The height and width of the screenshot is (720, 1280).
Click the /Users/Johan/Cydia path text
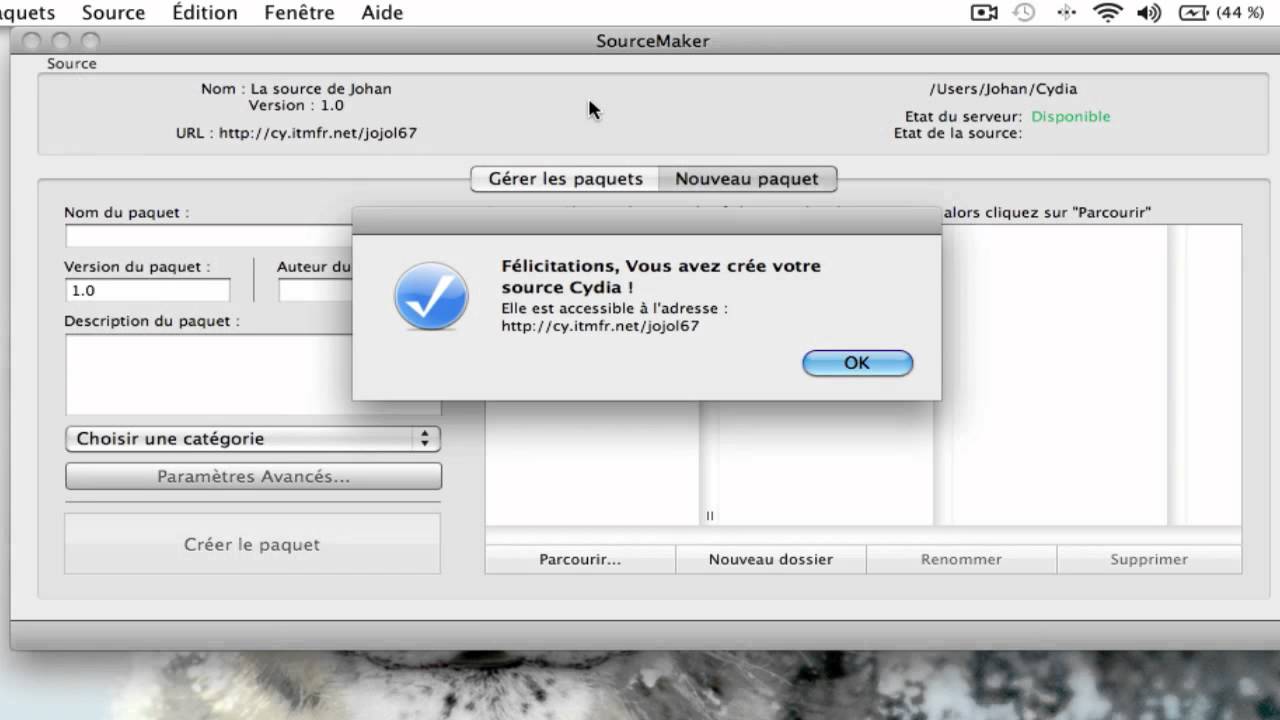[1003, 89]
